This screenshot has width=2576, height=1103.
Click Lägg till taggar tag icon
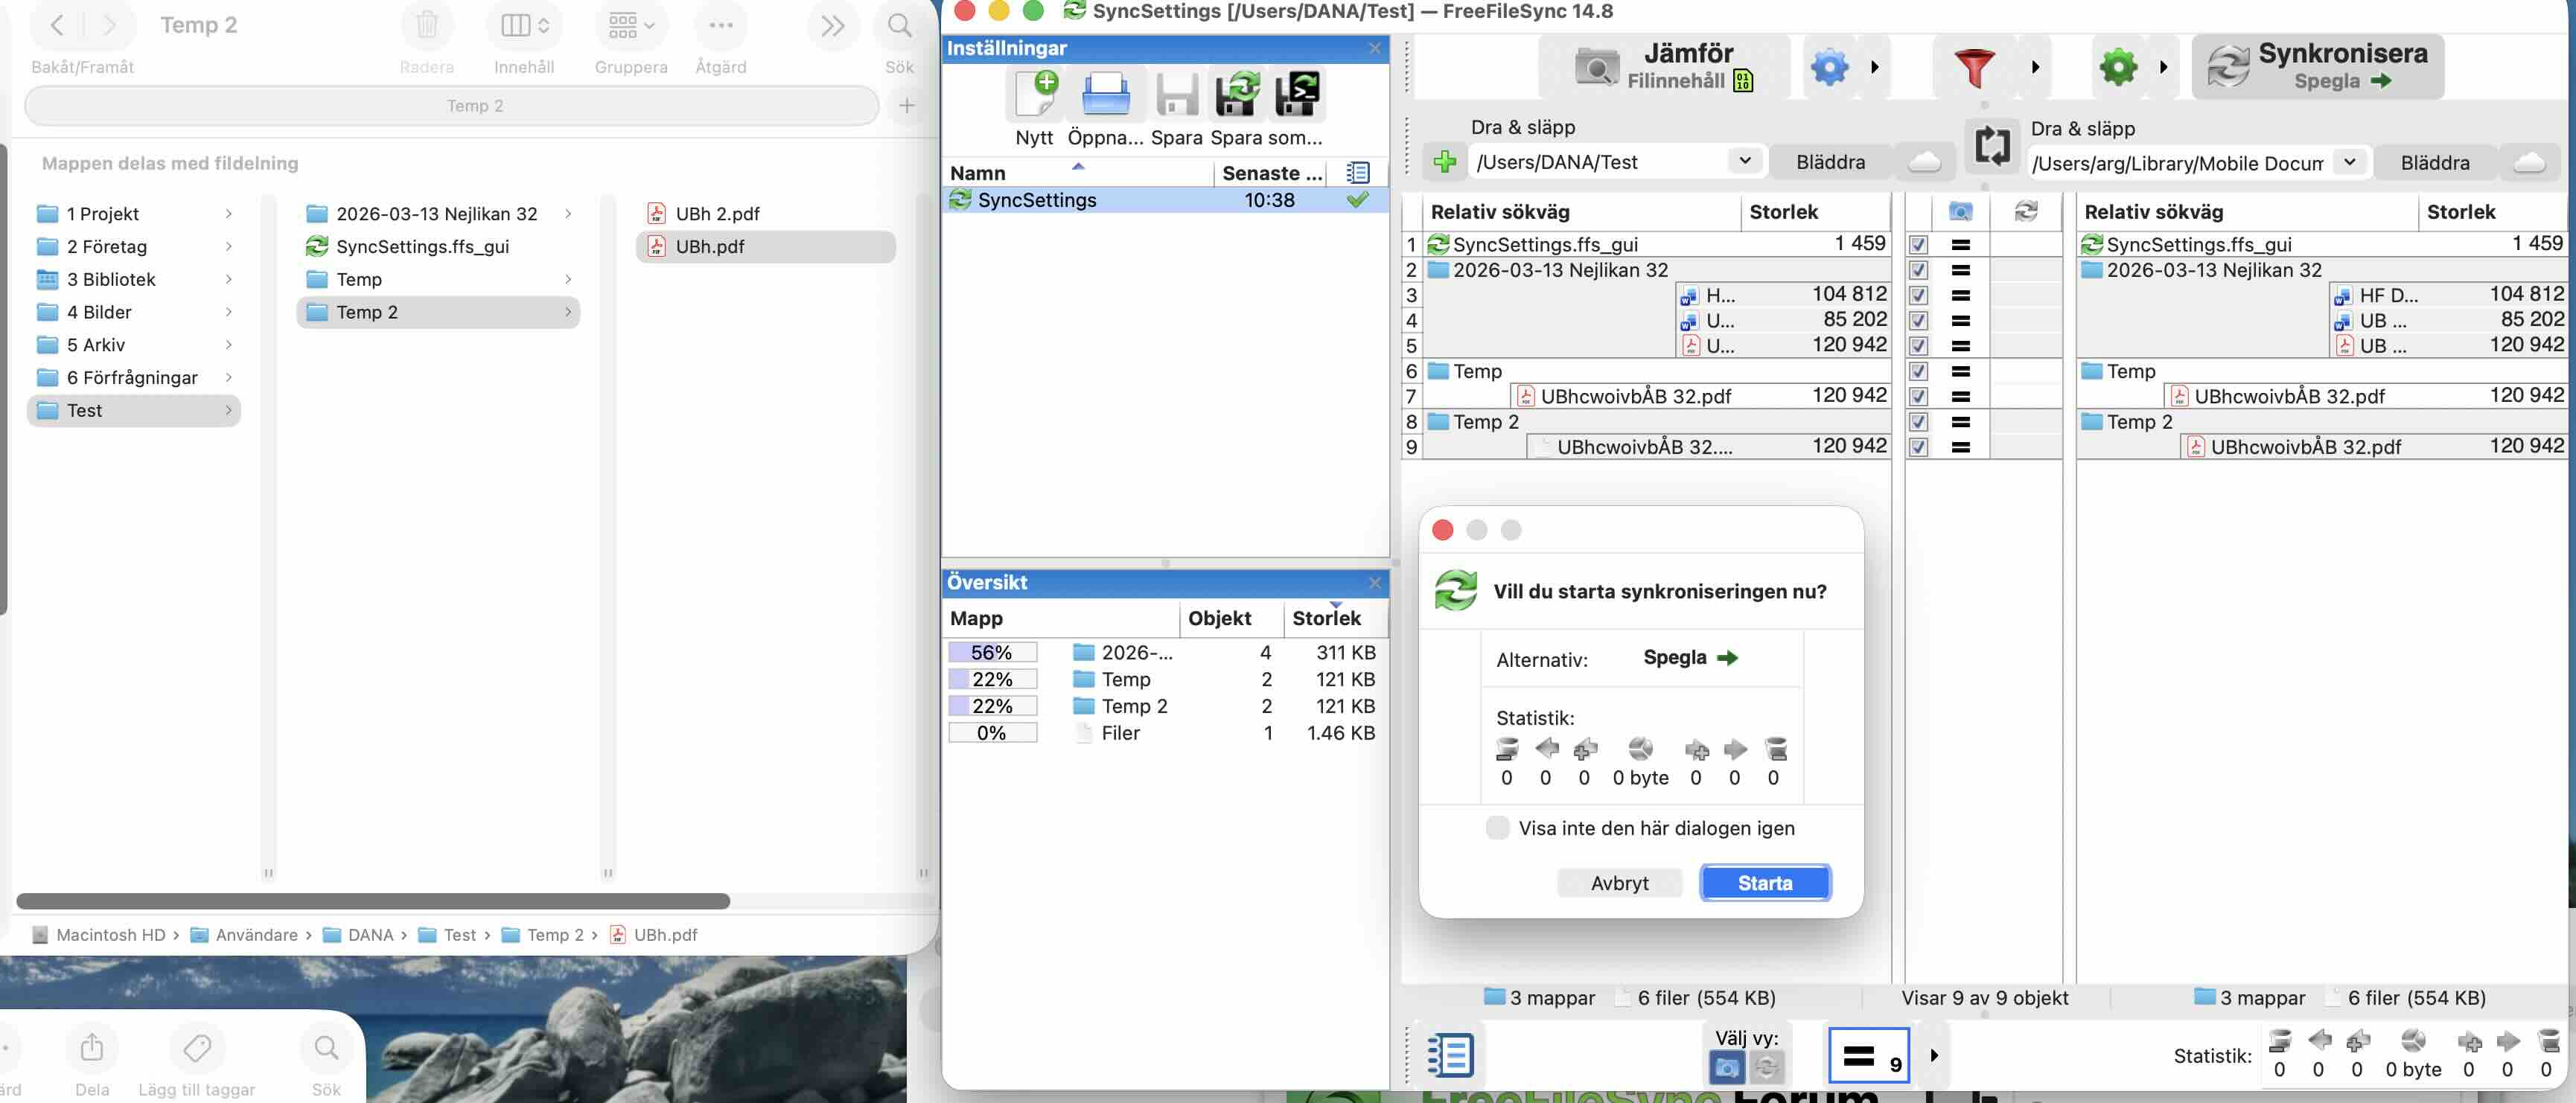(x=197, y=1047)
